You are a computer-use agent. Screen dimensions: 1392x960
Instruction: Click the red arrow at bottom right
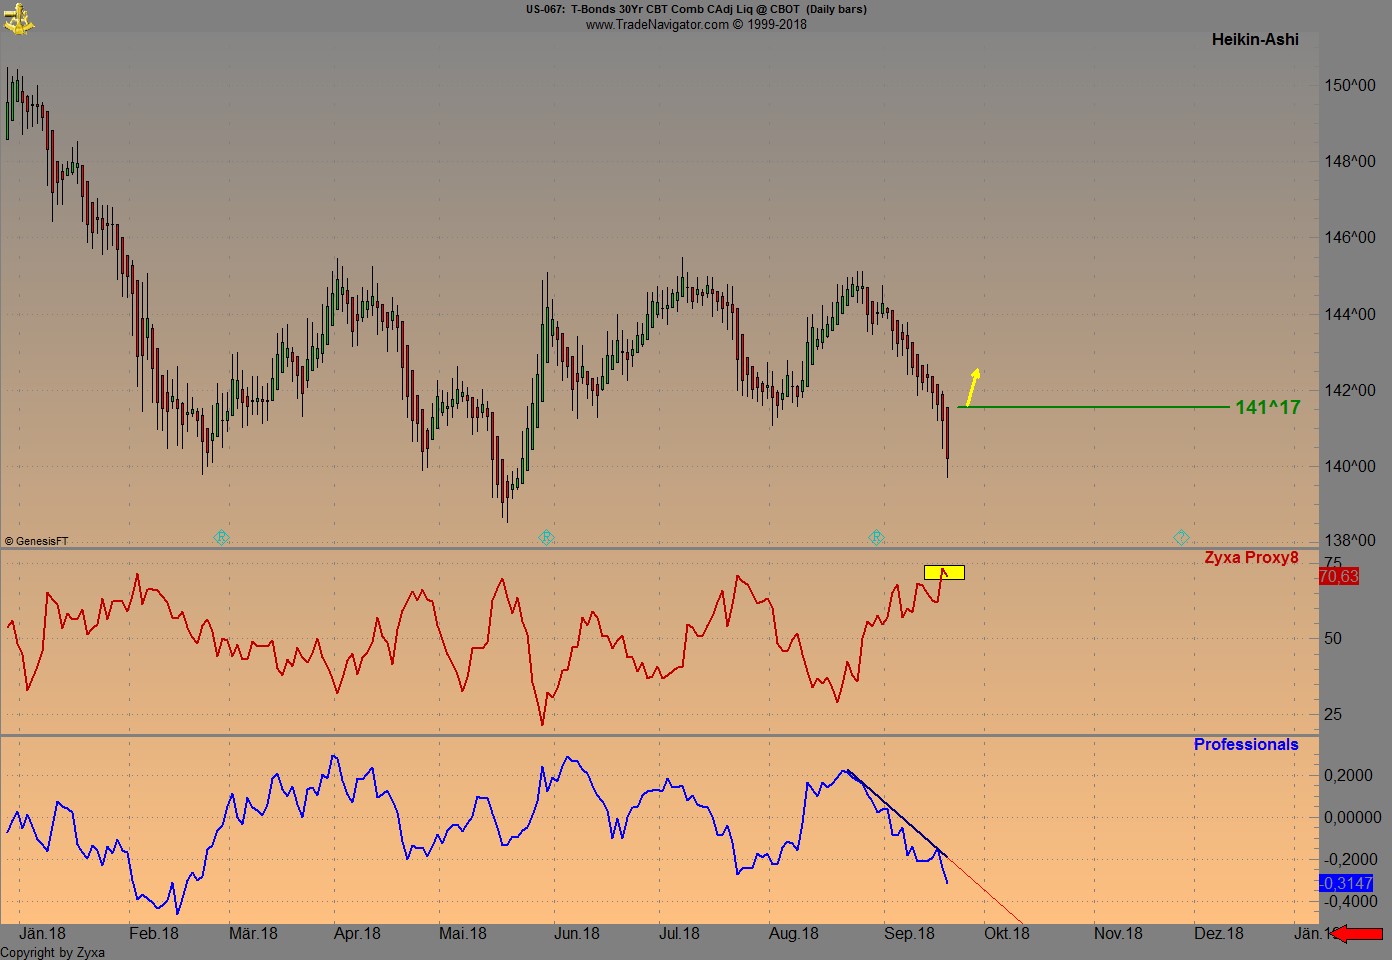point(1359,934)
